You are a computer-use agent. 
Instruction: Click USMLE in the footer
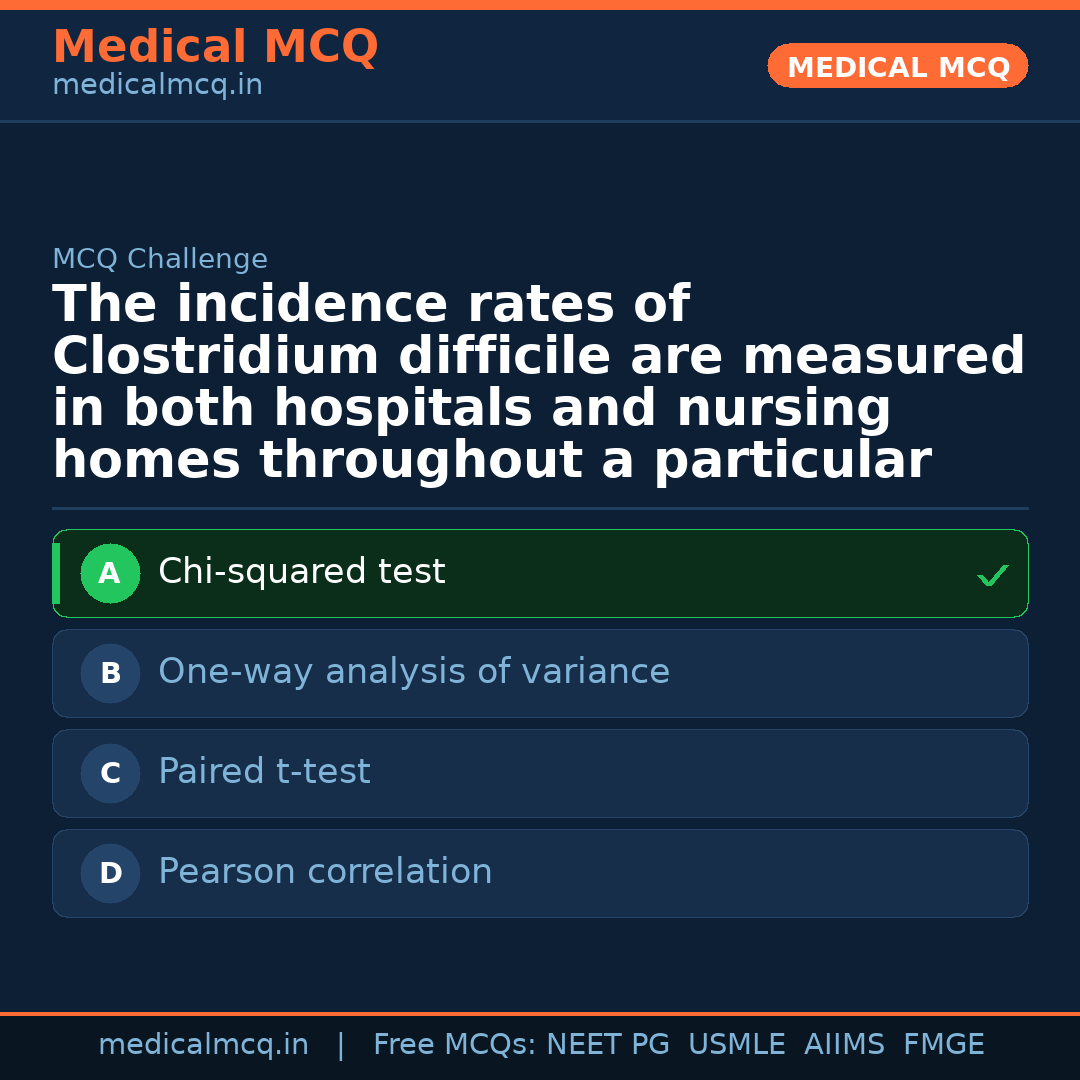736,1045
